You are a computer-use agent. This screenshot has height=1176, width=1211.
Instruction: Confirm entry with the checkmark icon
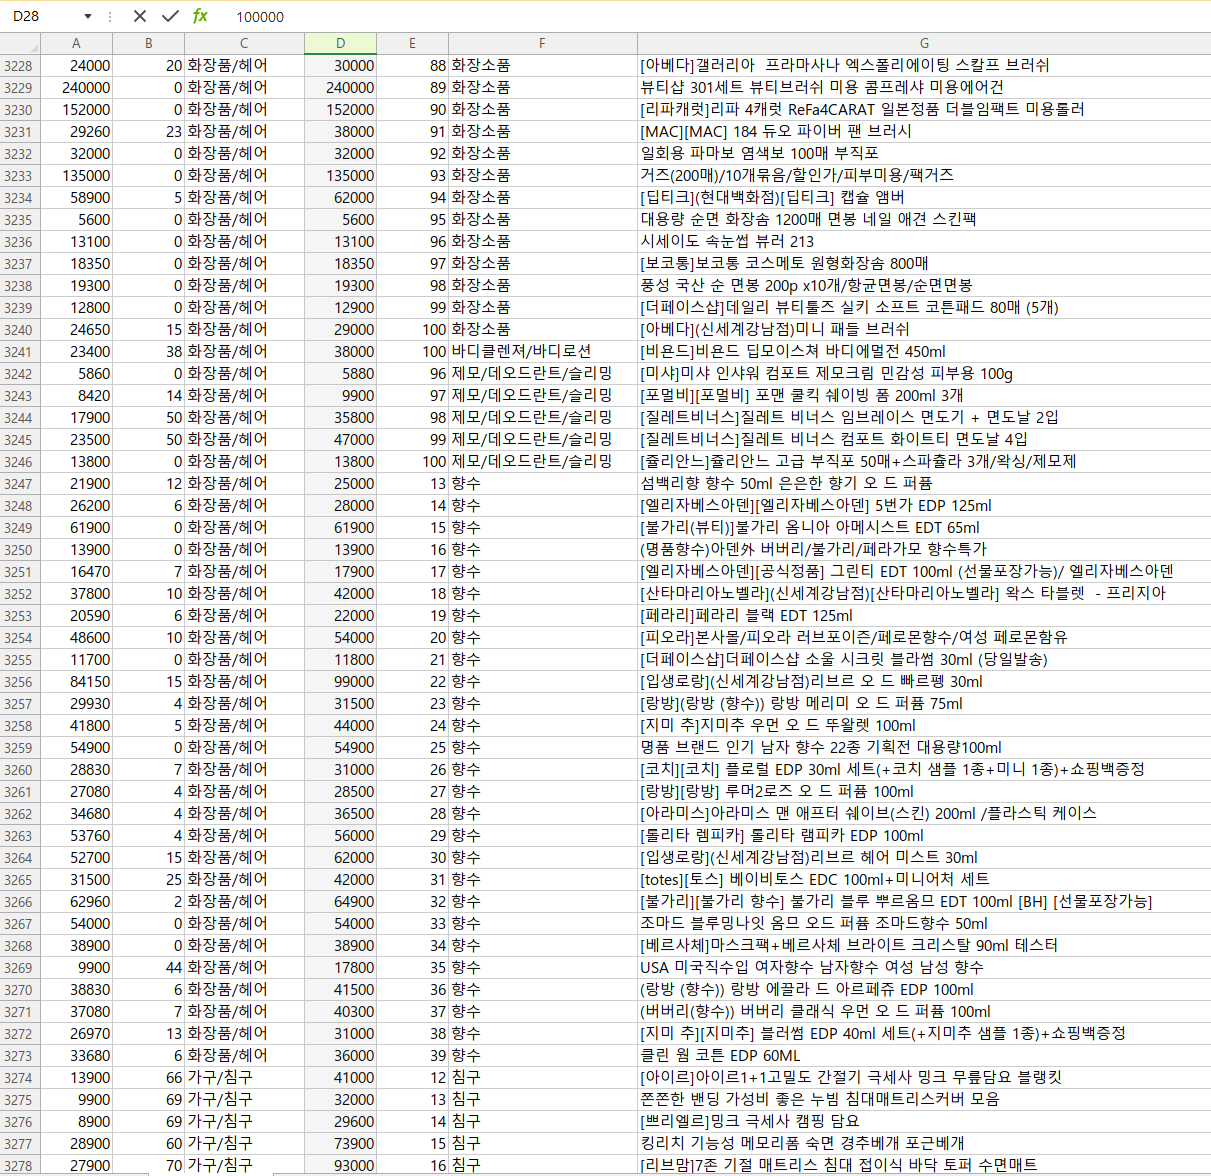click(170, 16)
